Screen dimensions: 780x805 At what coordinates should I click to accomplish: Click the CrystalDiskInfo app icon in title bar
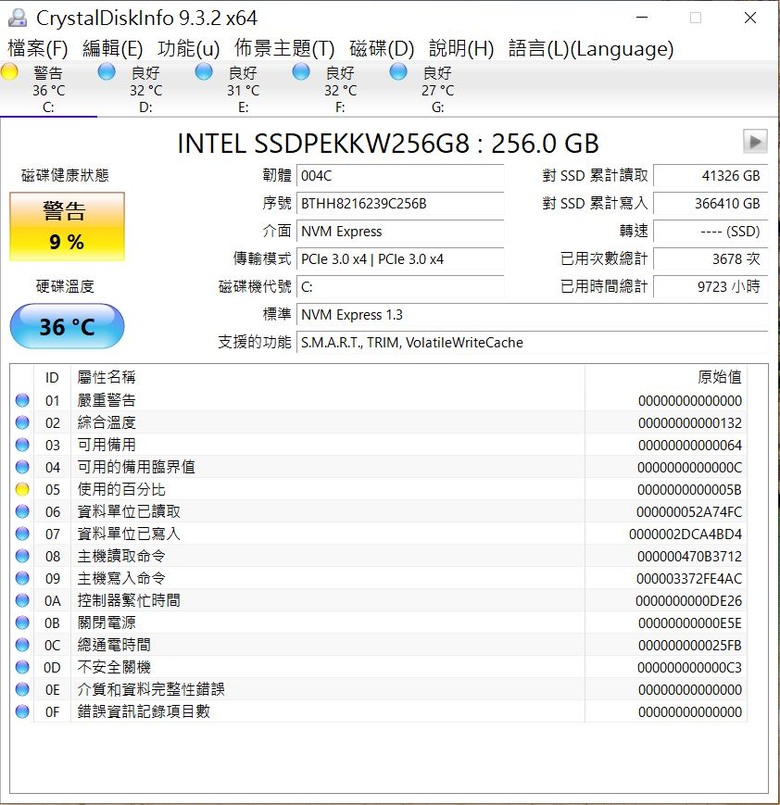tap(17, 18)
